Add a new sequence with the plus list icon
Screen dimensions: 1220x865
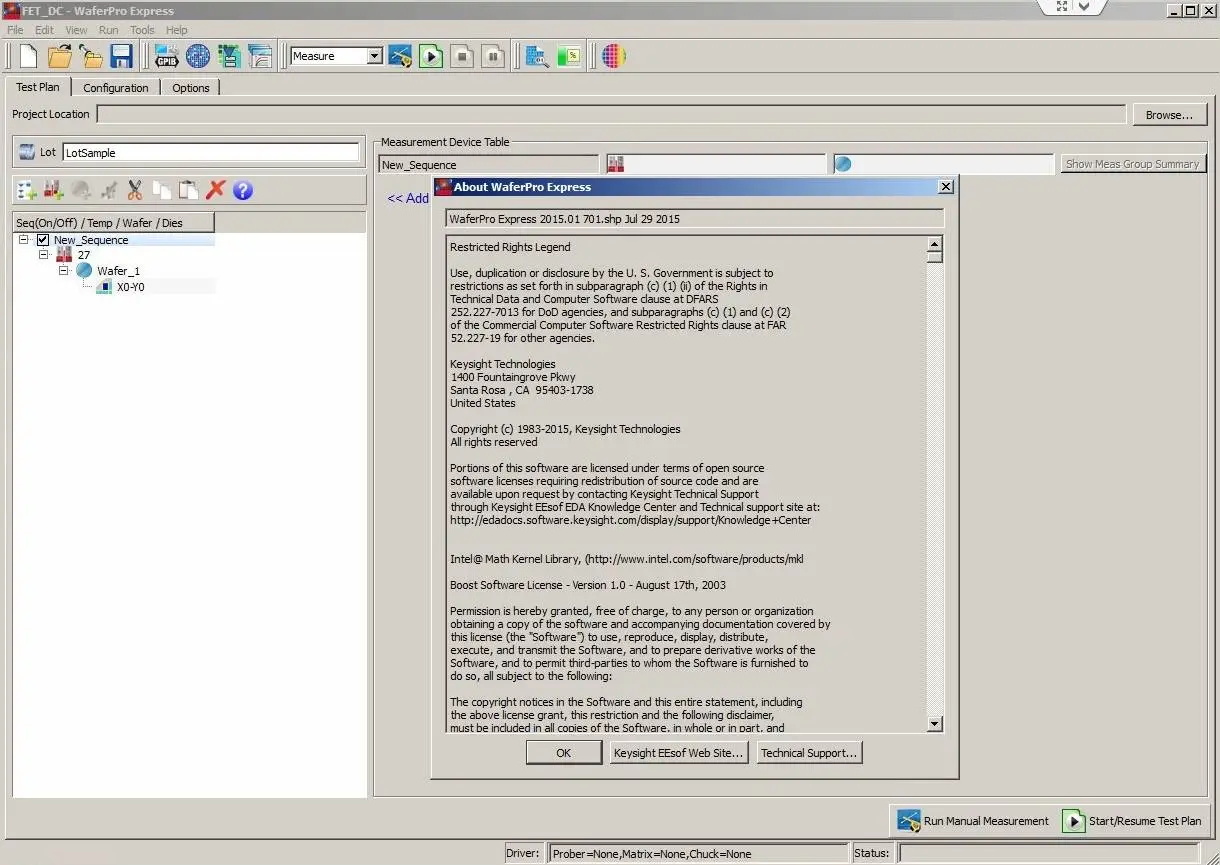(x=27, y=190)
